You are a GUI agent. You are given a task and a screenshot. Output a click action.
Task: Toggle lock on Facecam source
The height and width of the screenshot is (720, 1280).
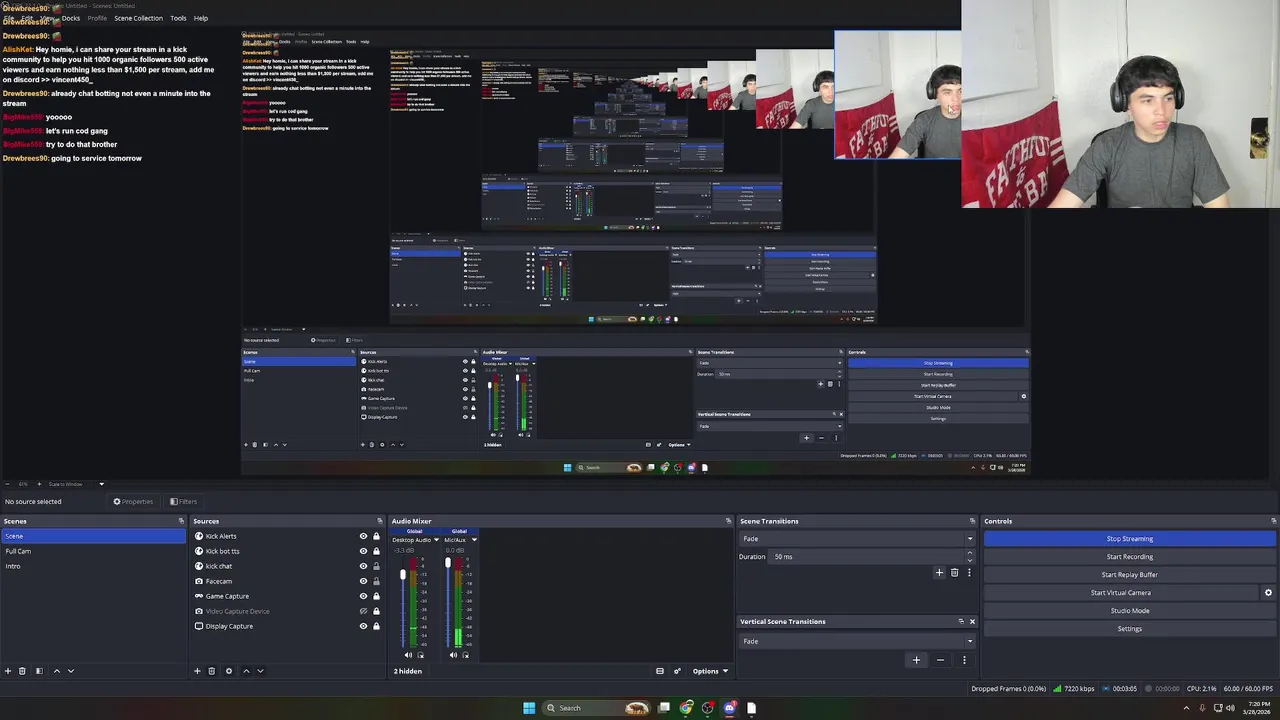[x=376, y=581]
